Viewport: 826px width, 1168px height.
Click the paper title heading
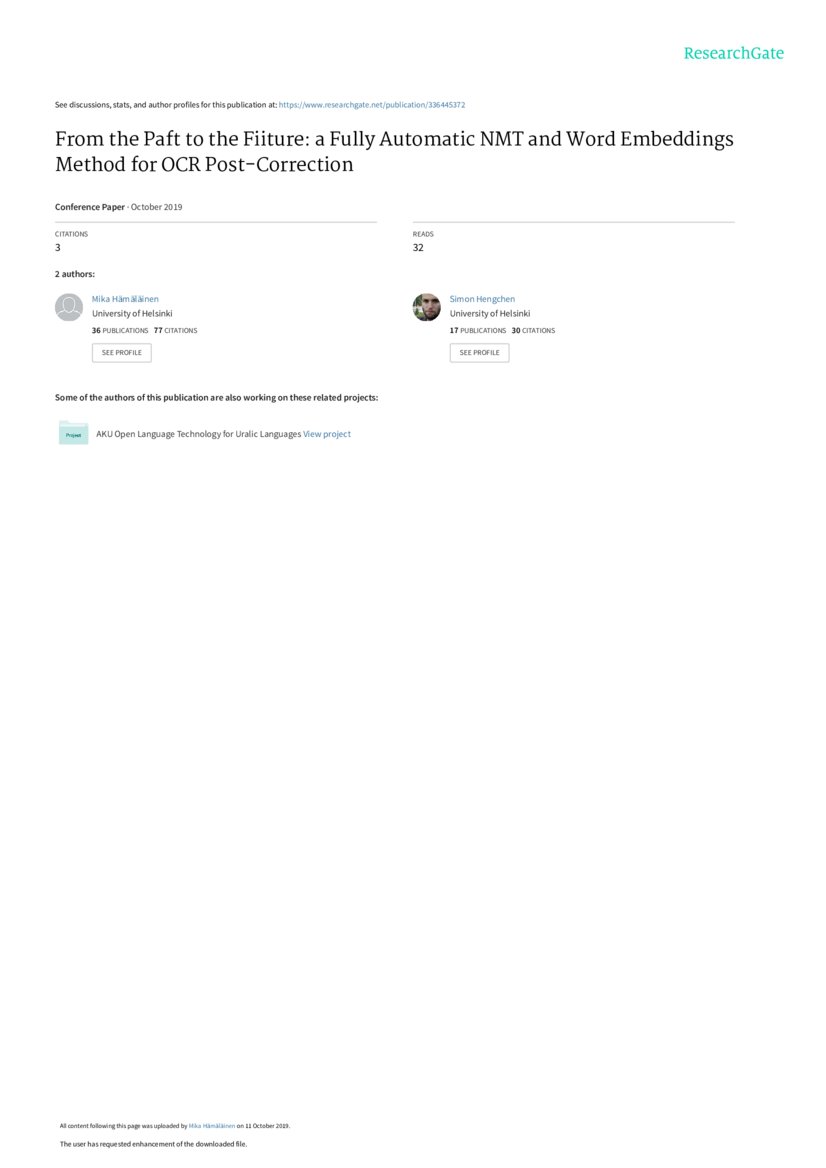coord(394,151)
